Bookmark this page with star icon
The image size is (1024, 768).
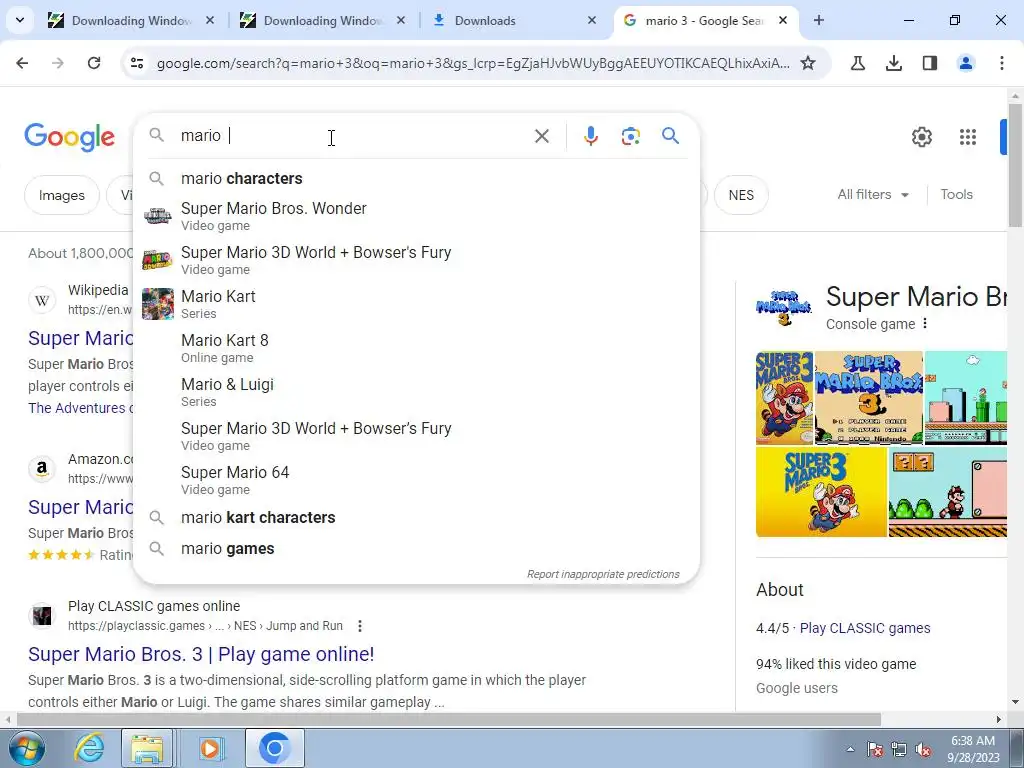(x=808, y=63)
